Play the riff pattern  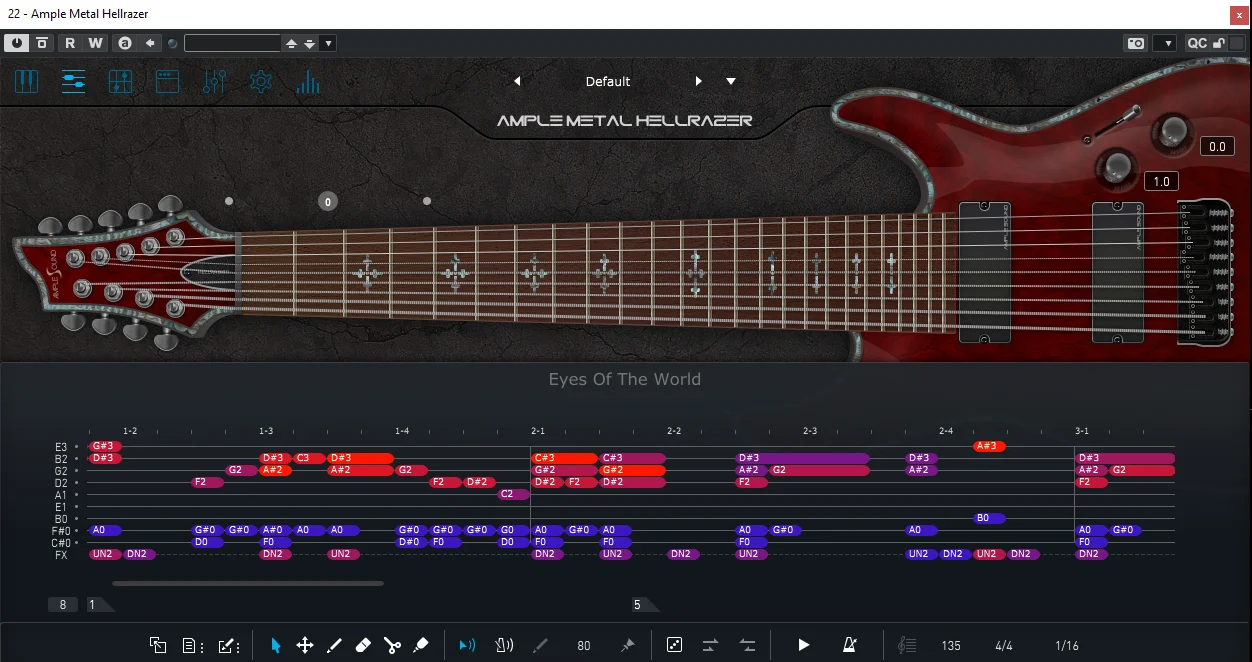pyautogui.click(x=804, y=645)
